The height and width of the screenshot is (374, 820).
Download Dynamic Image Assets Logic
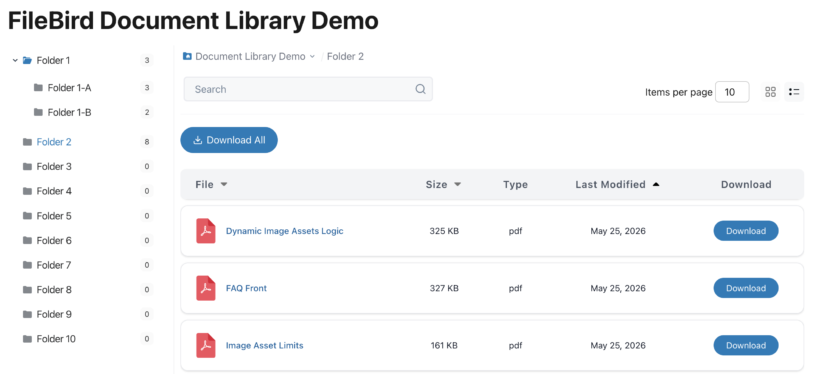point(746,231)
